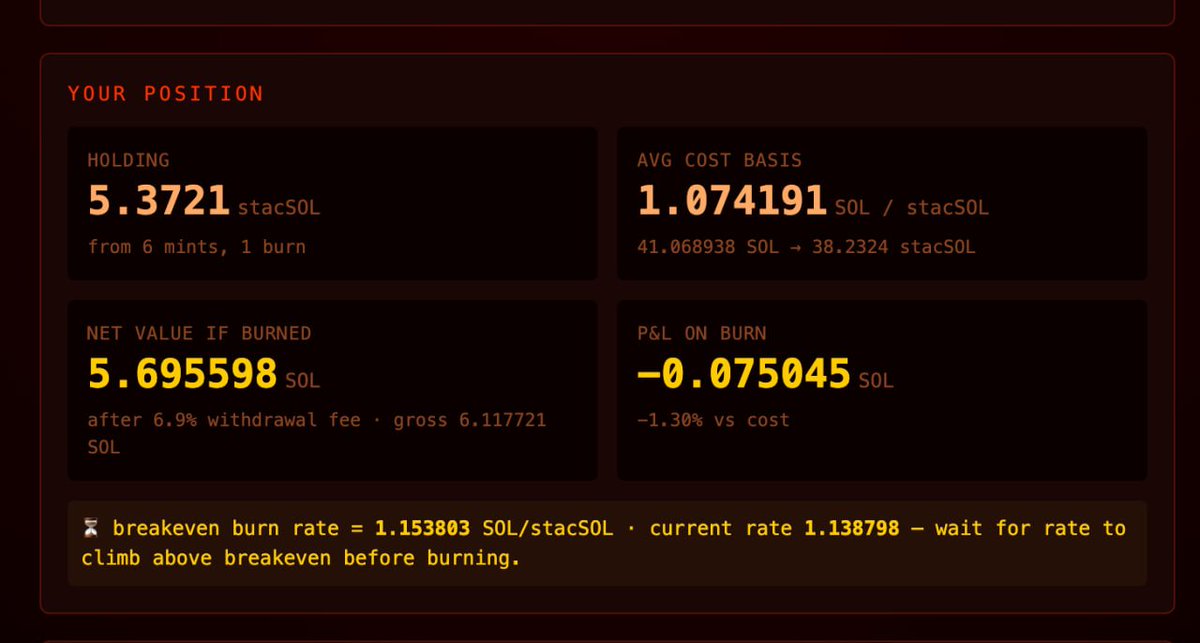Click the 'stacSOL' unit beside 5.3721
This screenshot has width=1200, height=643.
pyautogui.click(x=279, y=208)
